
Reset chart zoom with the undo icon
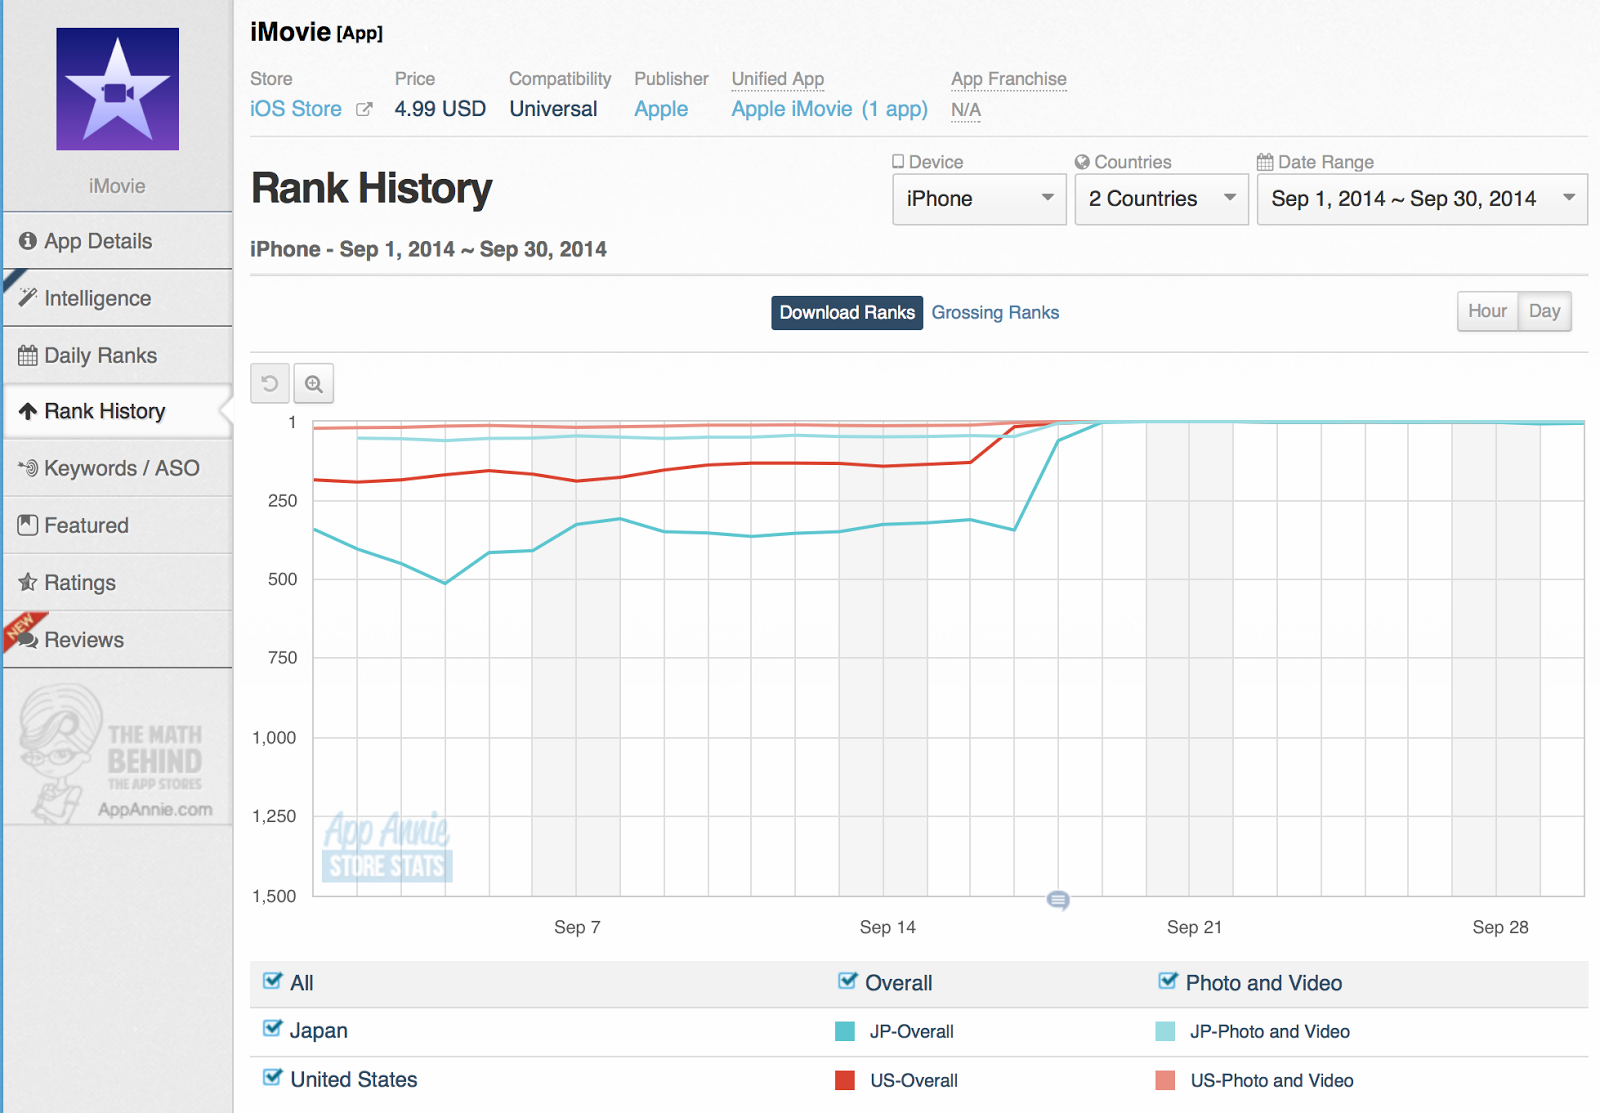click(270, 383)
